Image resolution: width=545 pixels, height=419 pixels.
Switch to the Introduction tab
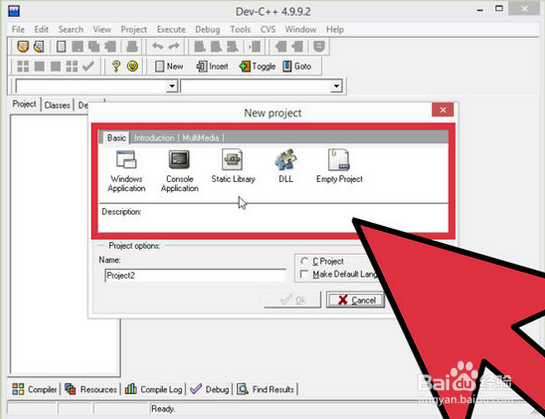point(154,138)
